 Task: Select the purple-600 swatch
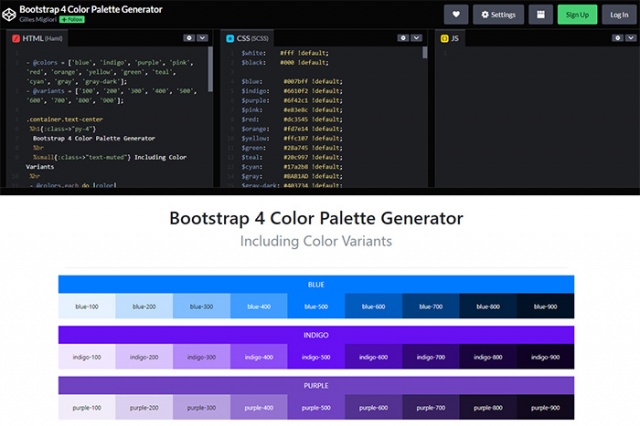373,407
